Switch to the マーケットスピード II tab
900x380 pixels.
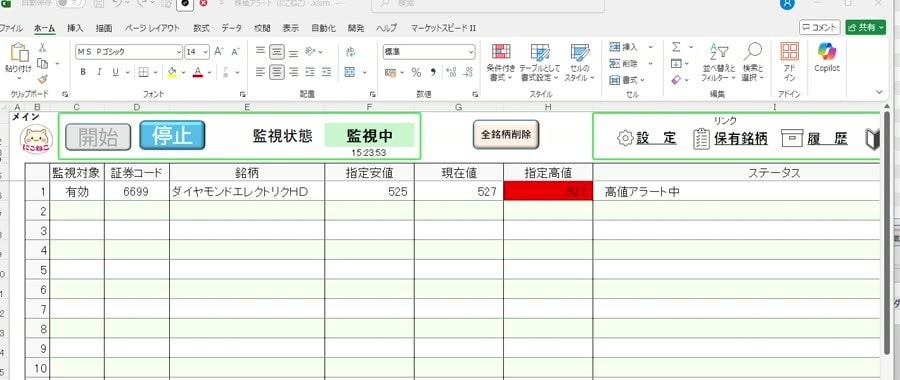click(443, 28)
